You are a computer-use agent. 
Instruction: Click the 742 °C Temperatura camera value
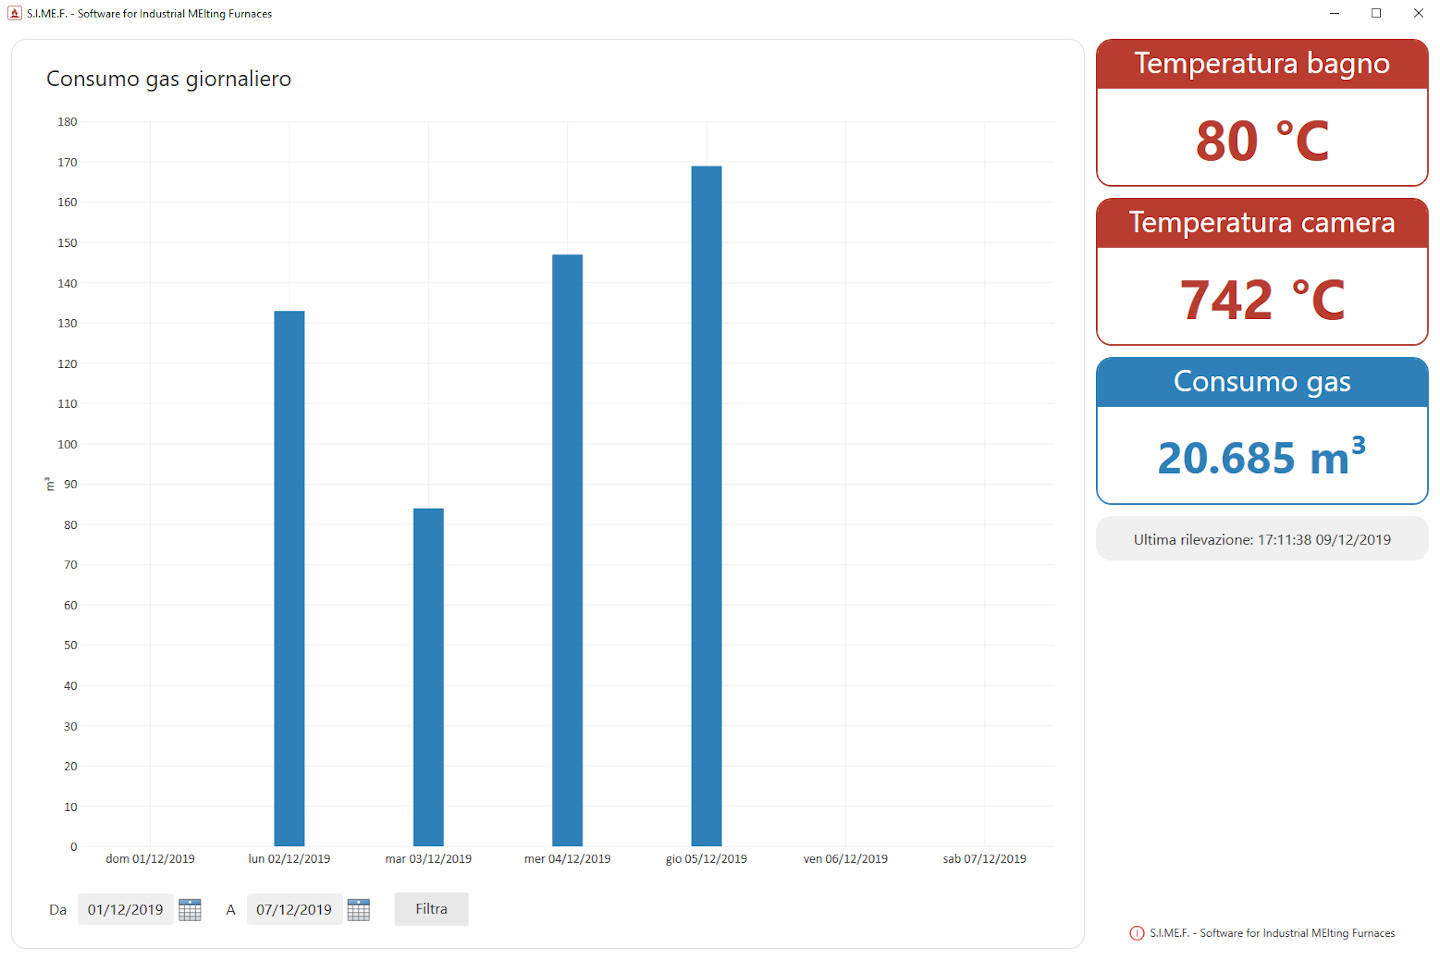tap(1262, 299)
